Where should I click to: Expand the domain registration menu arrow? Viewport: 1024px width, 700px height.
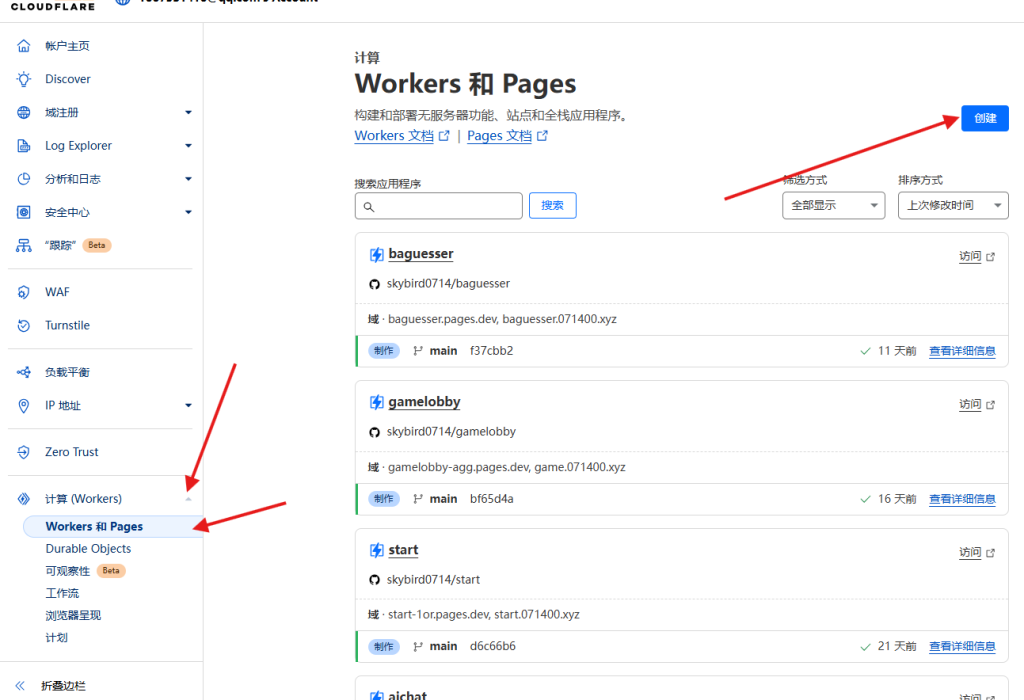tap(188, 112)
